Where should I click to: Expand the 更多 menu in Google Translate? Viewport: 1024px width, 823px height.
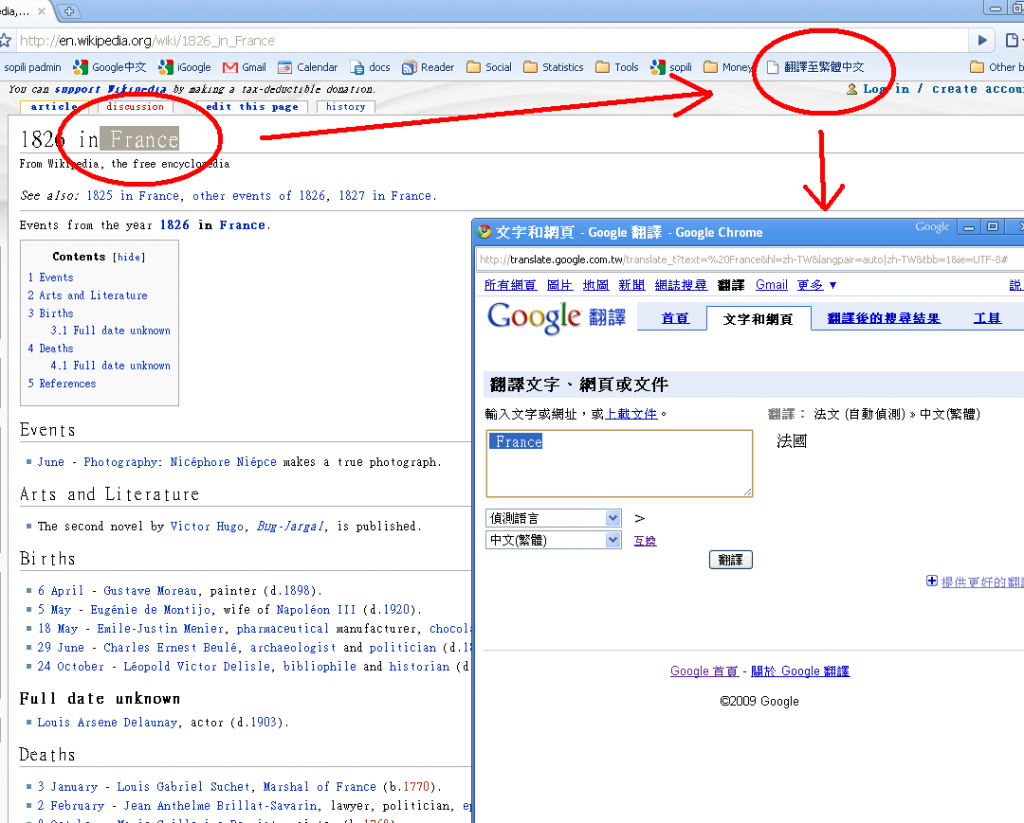click(810, 284)
